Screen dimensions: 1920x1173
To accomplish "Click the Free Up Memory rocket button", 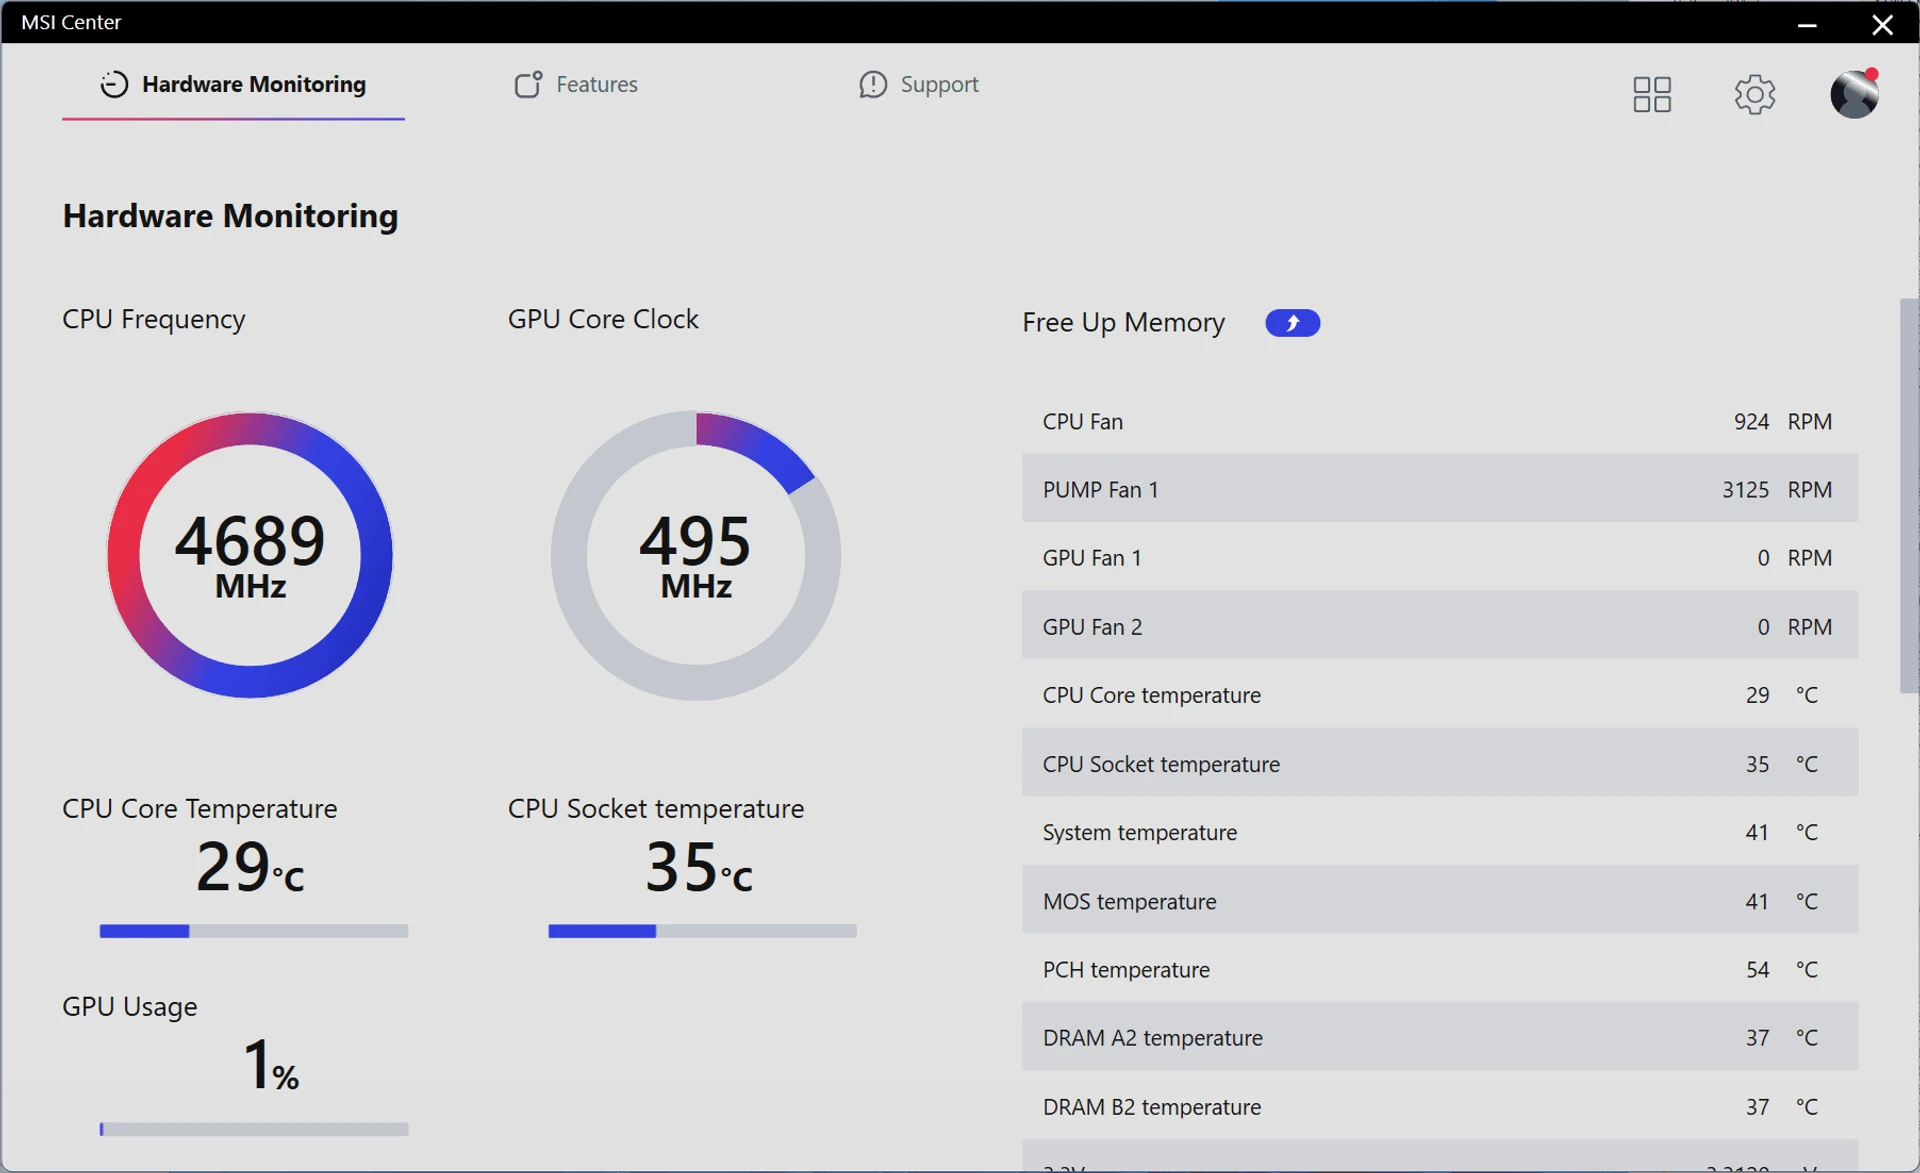I will (1293, 323).
